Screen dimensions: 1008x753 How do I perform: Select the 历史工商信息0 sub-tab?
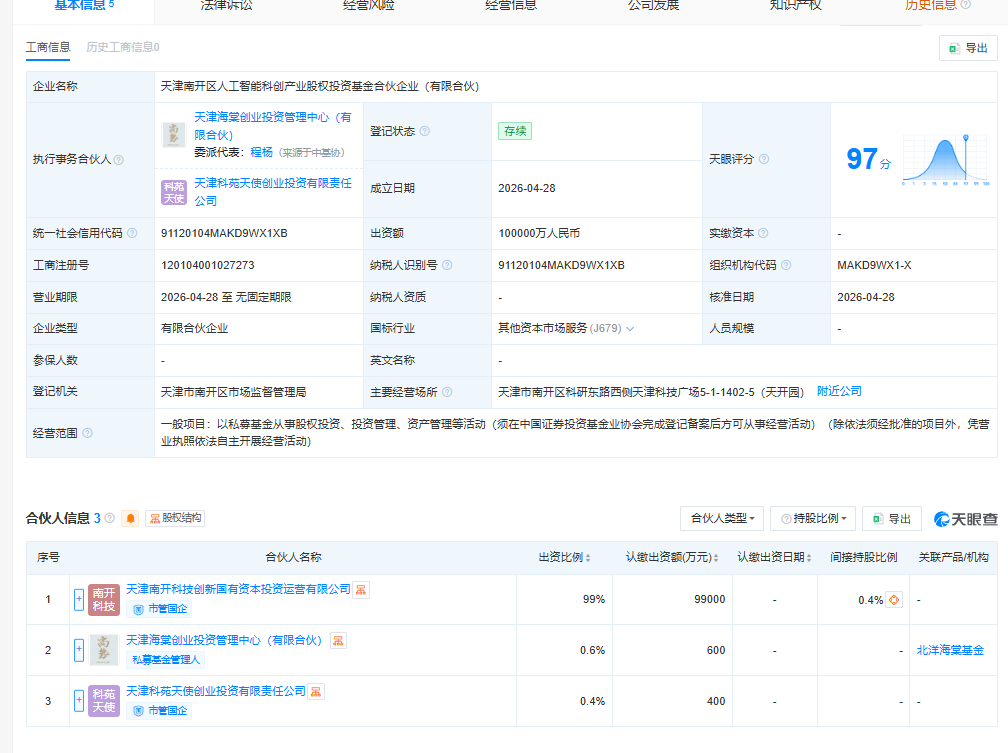point(123,47)
